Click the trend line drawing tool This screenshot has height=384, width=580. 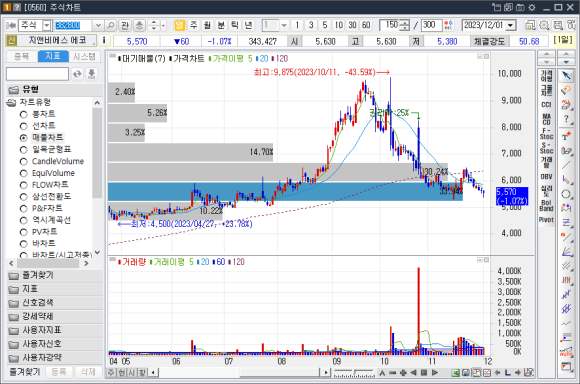[x=566, y=165]
